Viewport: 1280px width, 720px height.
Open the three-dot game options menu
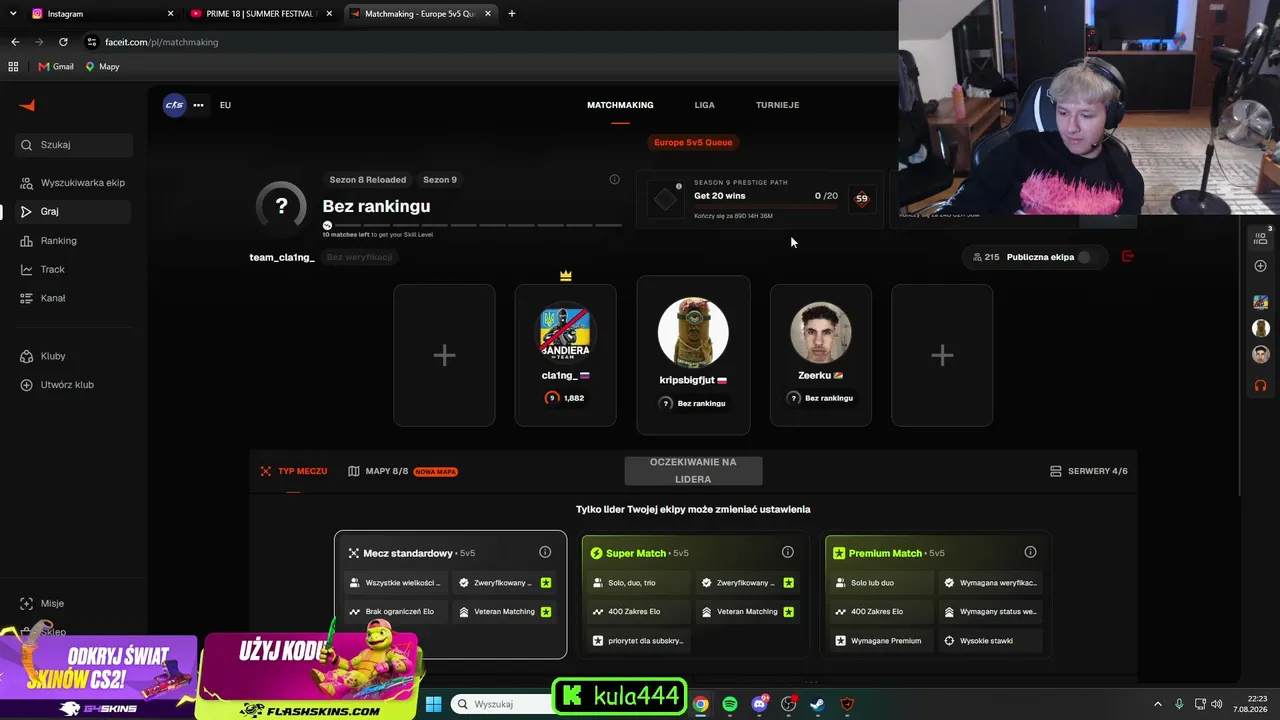coord(198,105)
